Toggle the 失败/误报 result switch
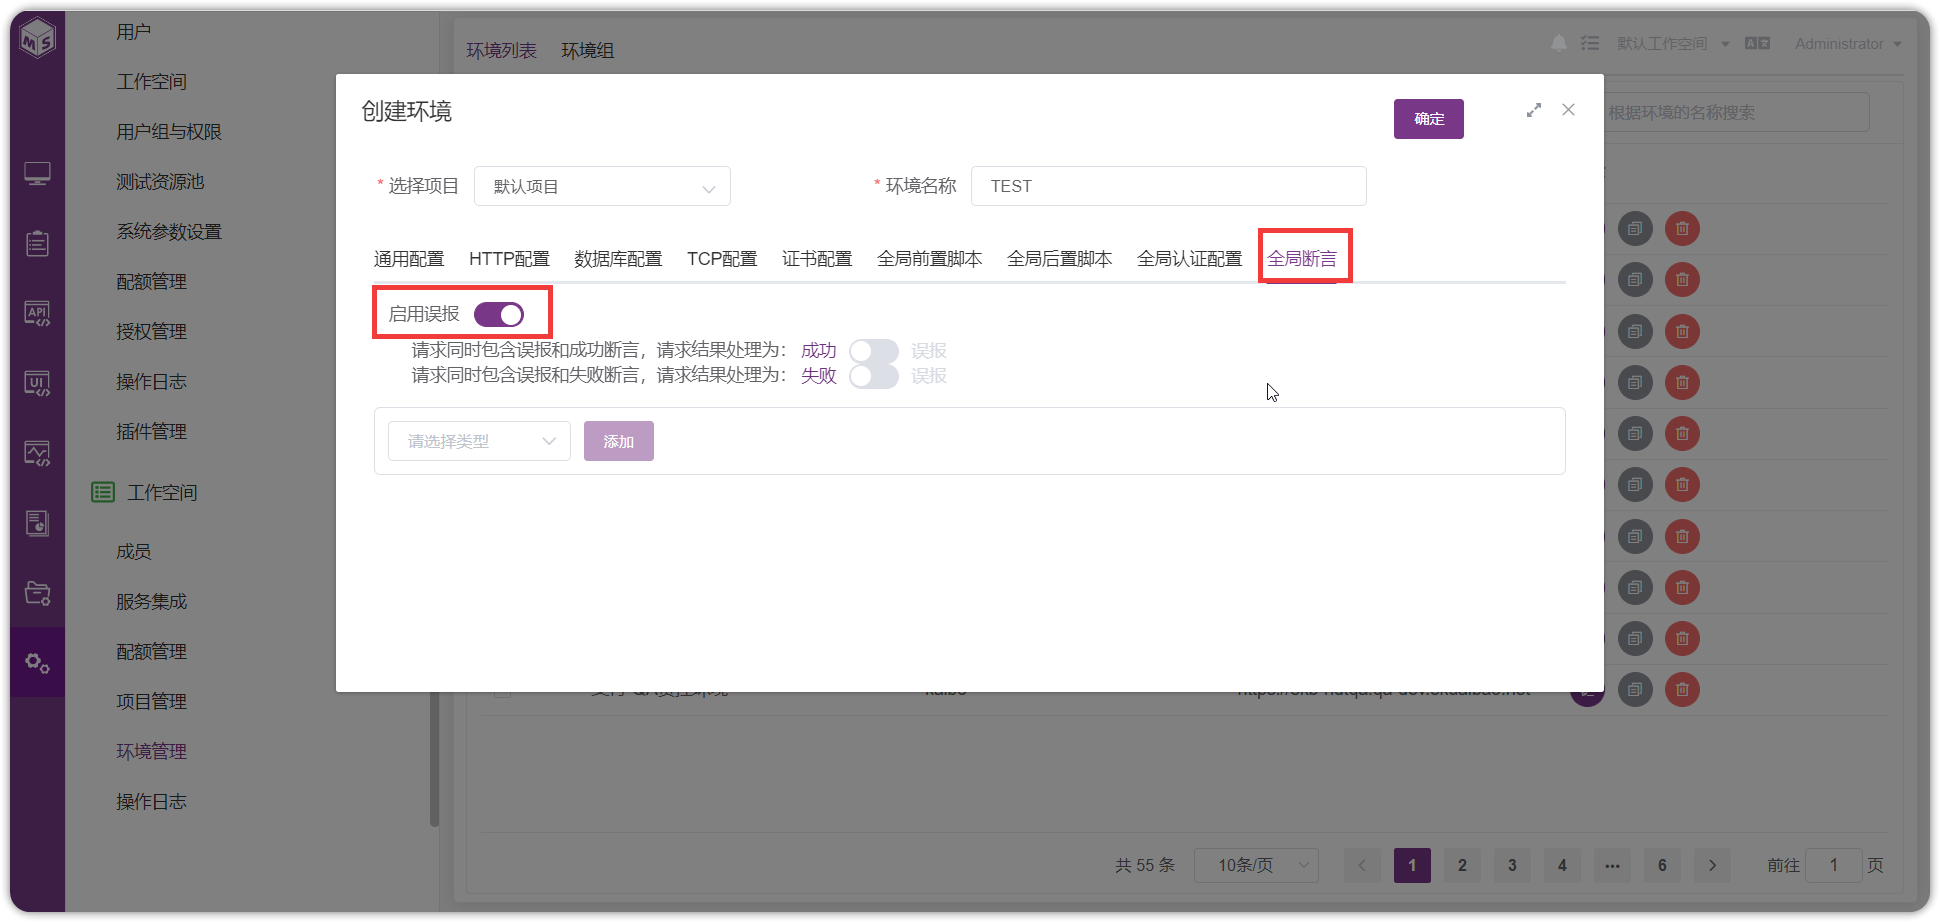The image size is (1940, 922). click(x=874, y=376)
